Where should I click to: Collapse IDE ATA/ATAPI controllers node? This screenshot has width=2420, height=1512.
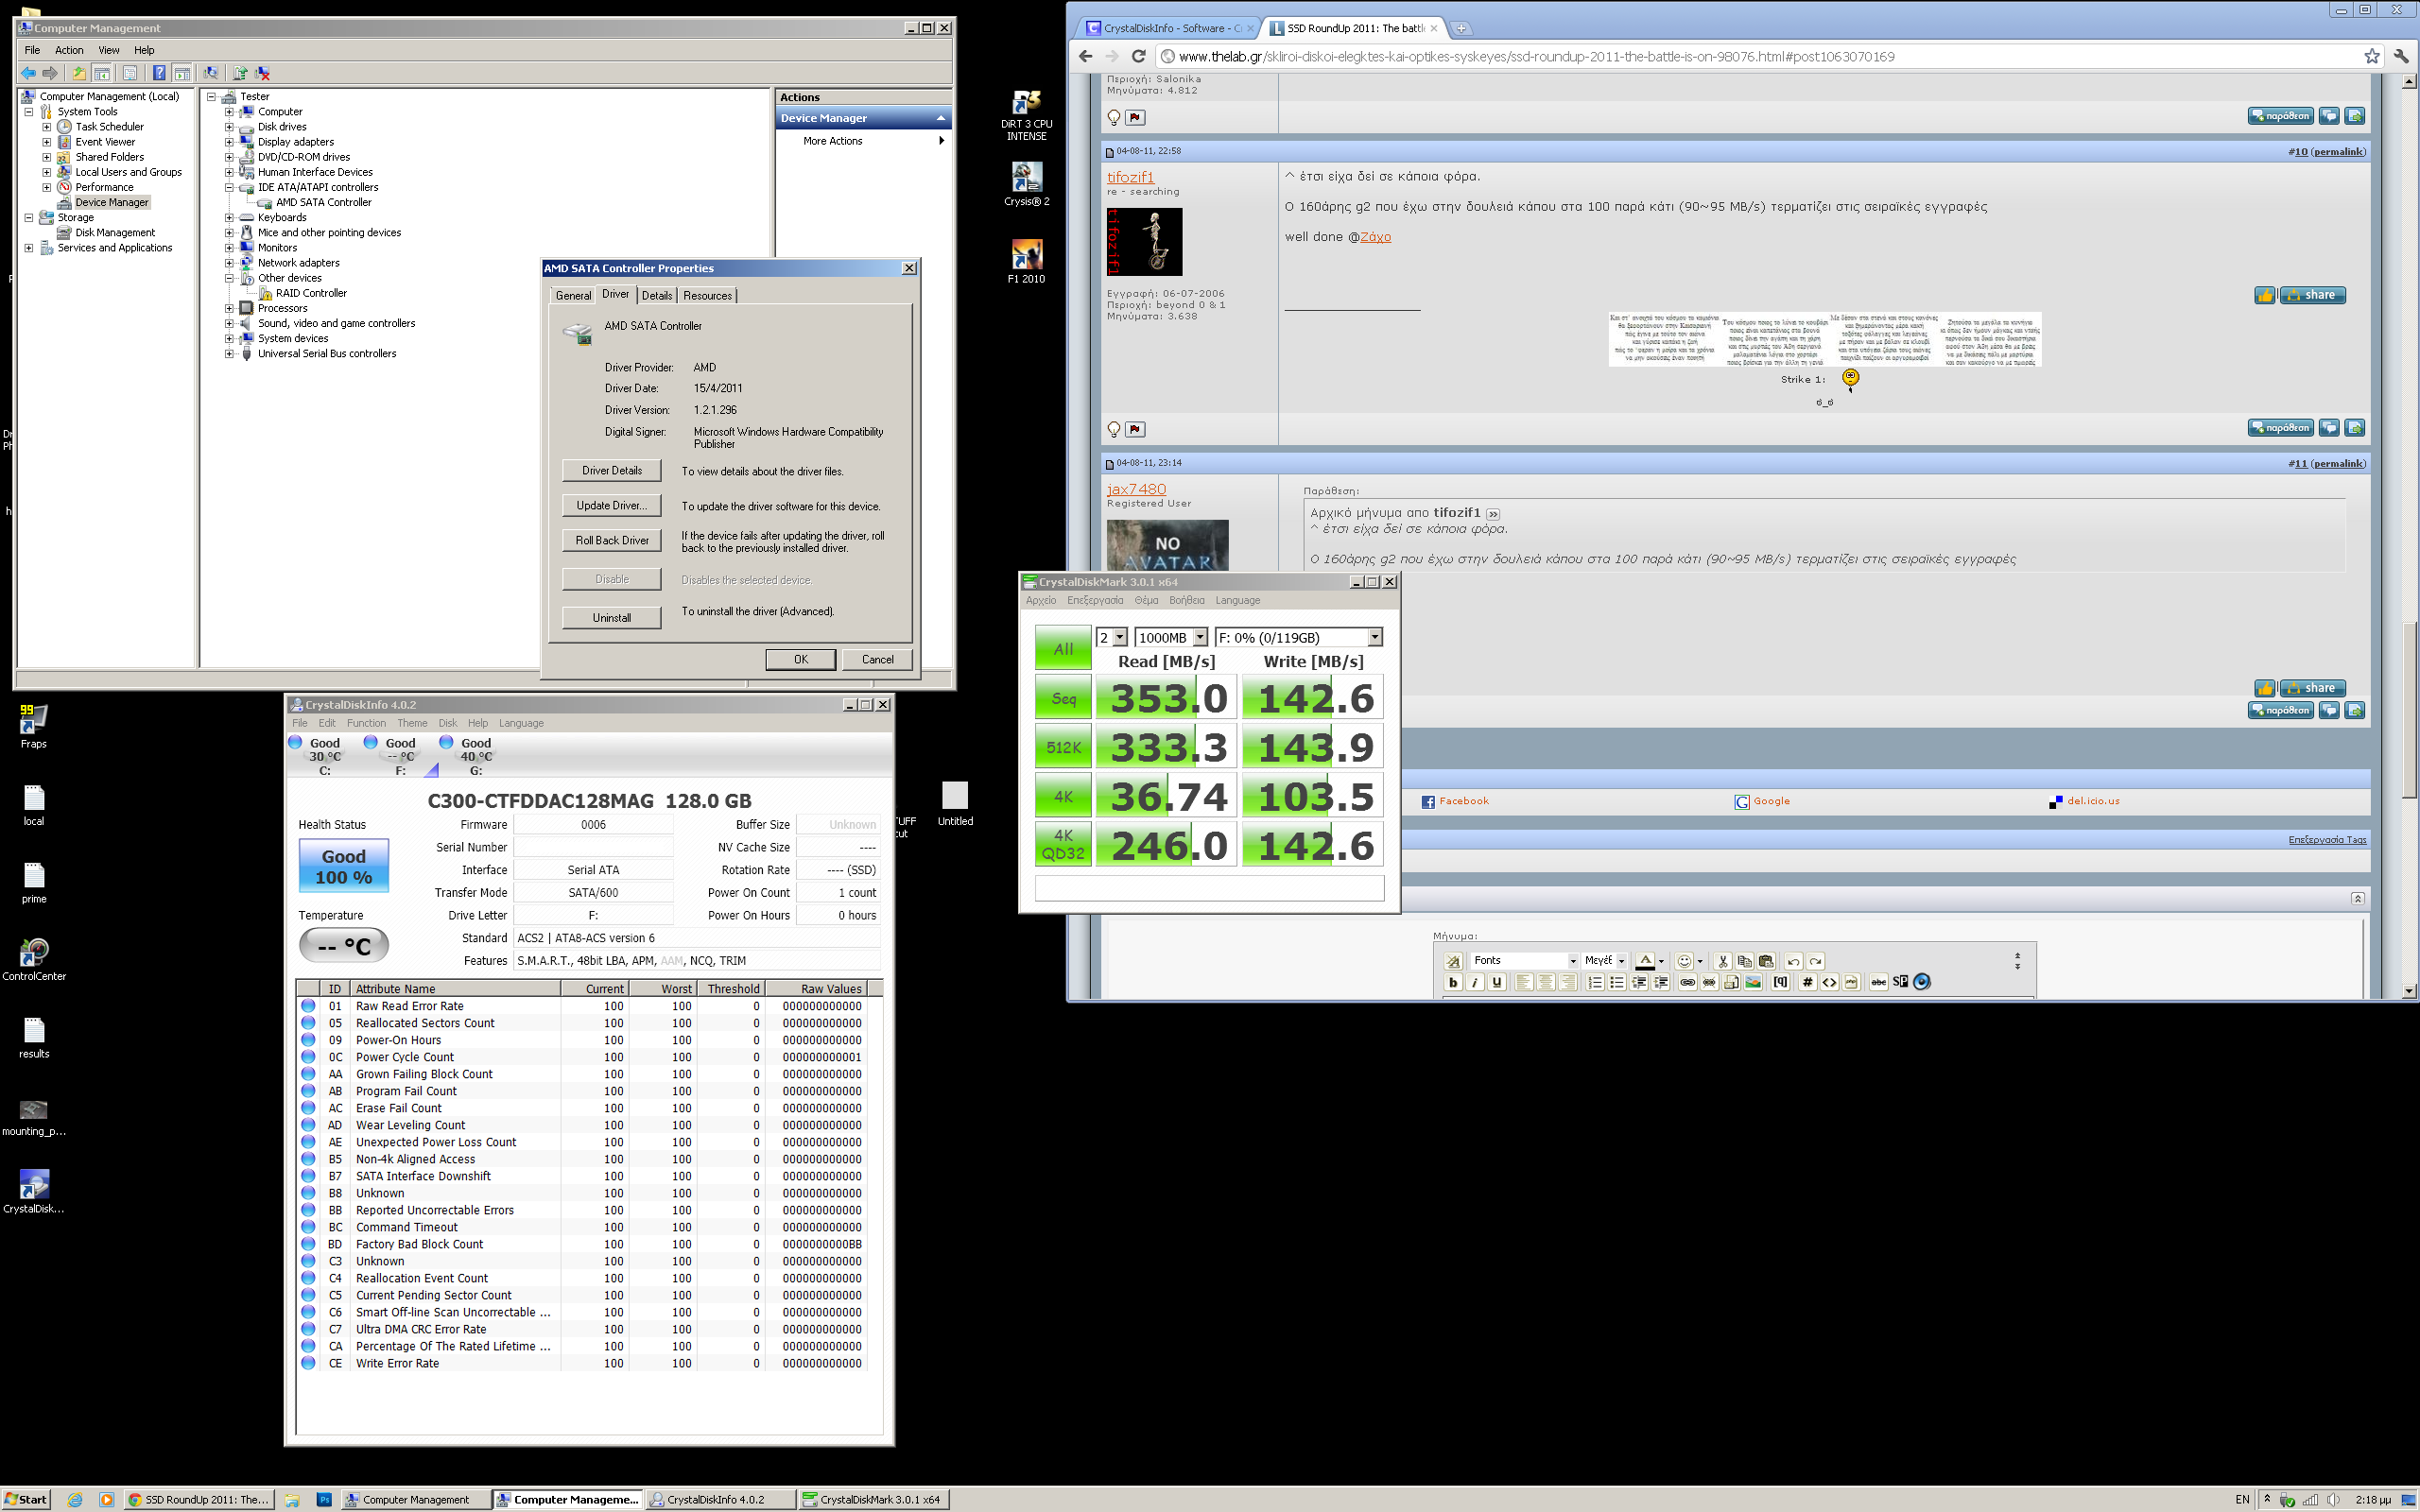click(229, 187)
